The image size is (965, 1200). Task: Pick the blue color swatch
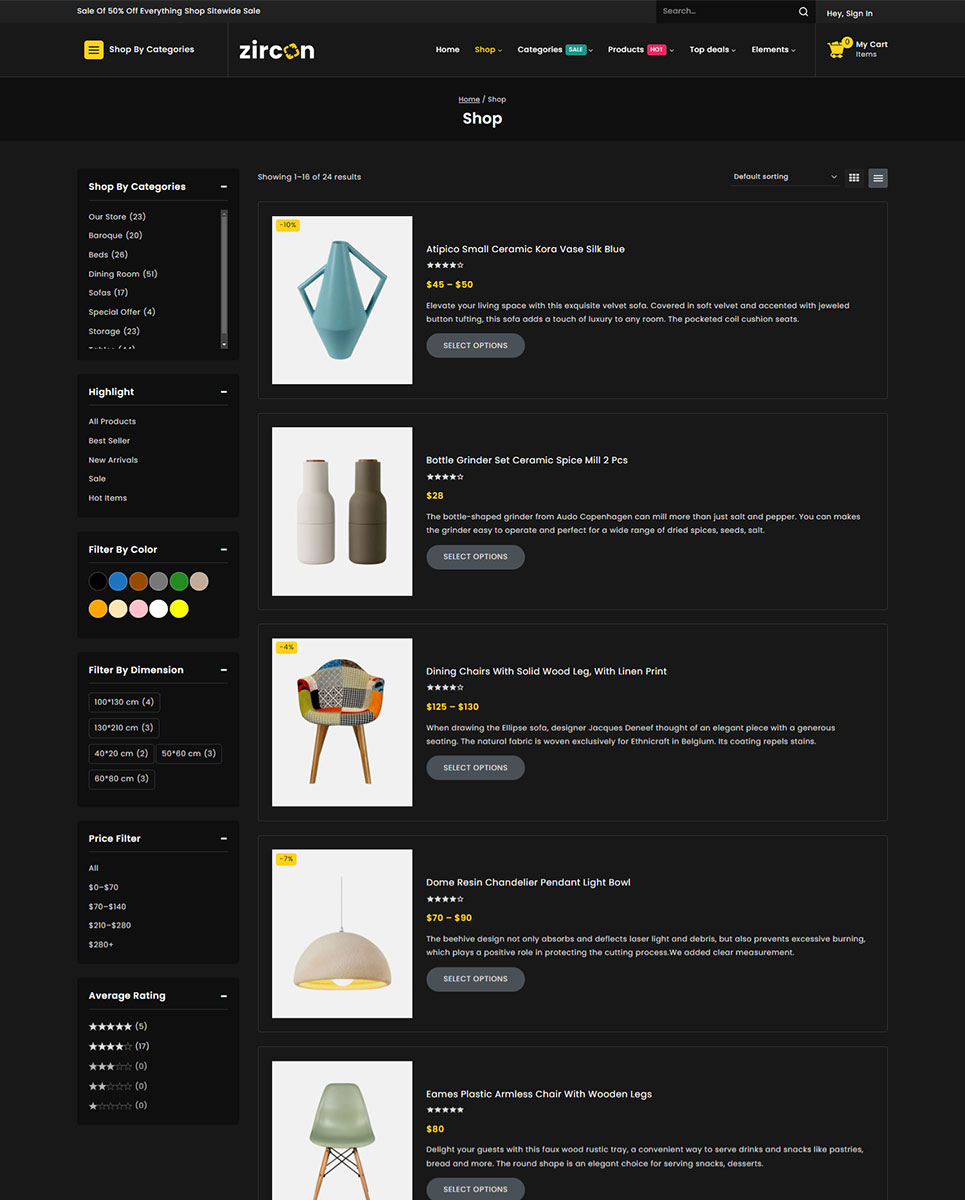click(x=118, y=581)
